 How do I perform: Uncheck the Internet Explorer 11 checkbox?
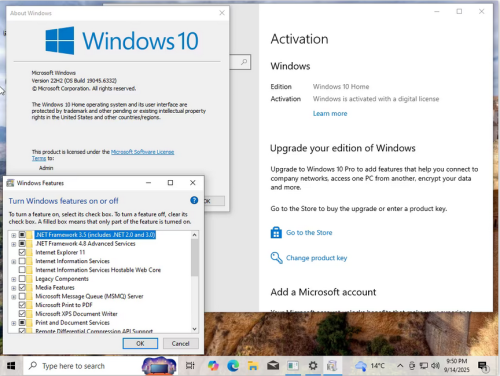pyautogui.click(x=22, y=252)
